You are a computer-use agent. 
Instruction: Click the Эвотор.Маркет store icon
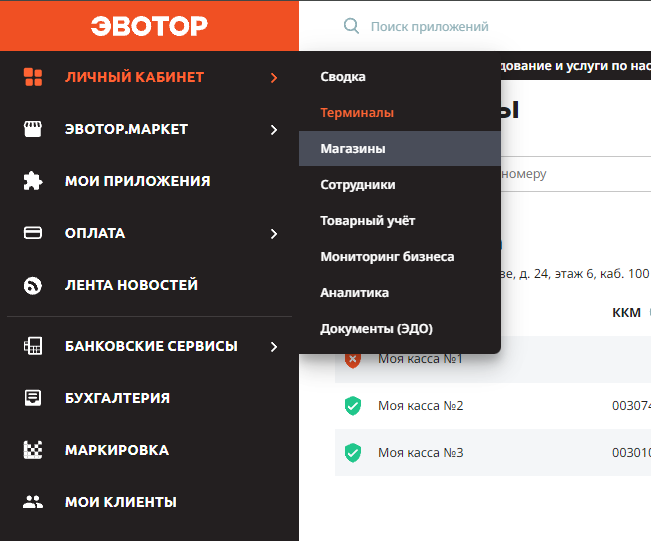[x=33, y=129]
